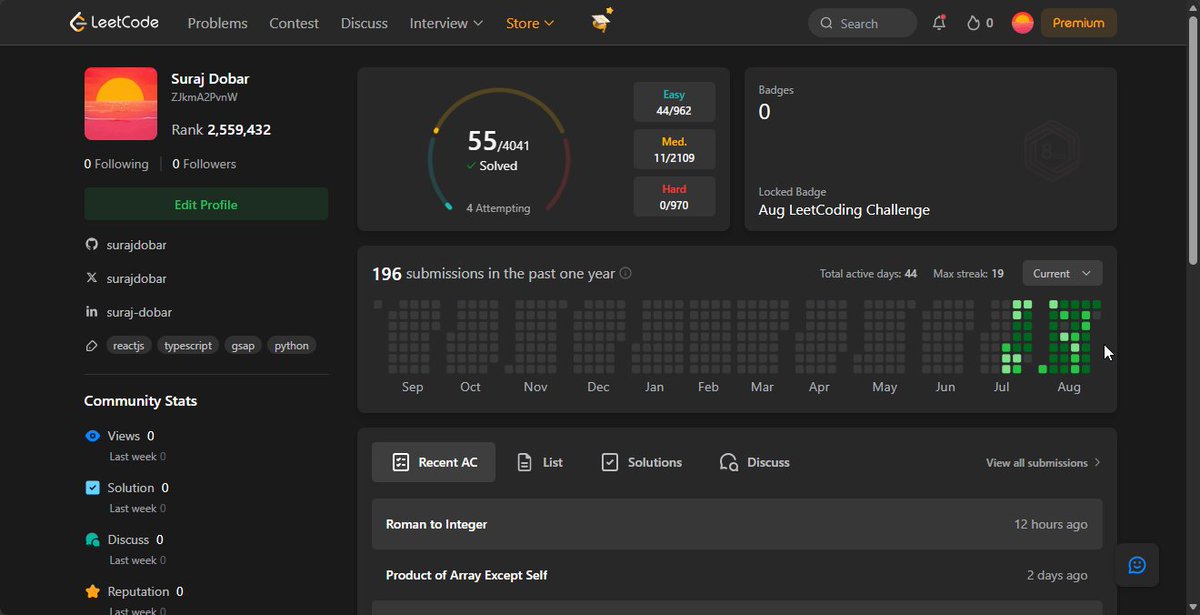Expand the Interview dropdown menu
Viewport: 1200px width, 615px height.
[446, 23]
